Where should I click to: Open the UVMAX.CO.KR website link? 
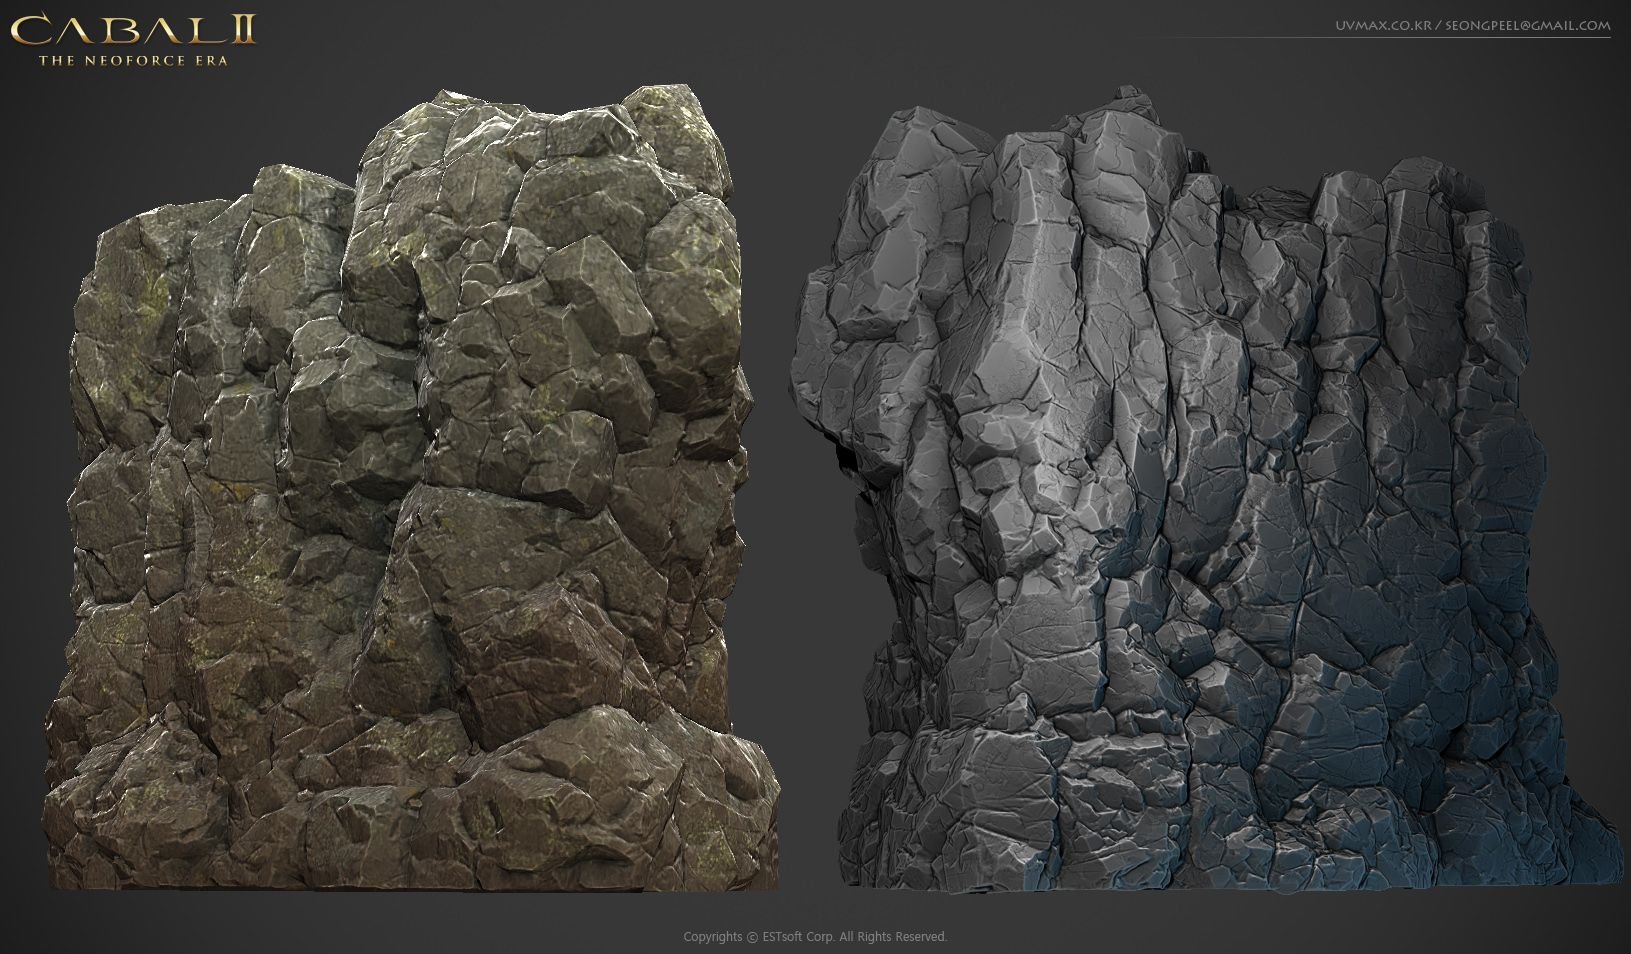pos(1384,25)
